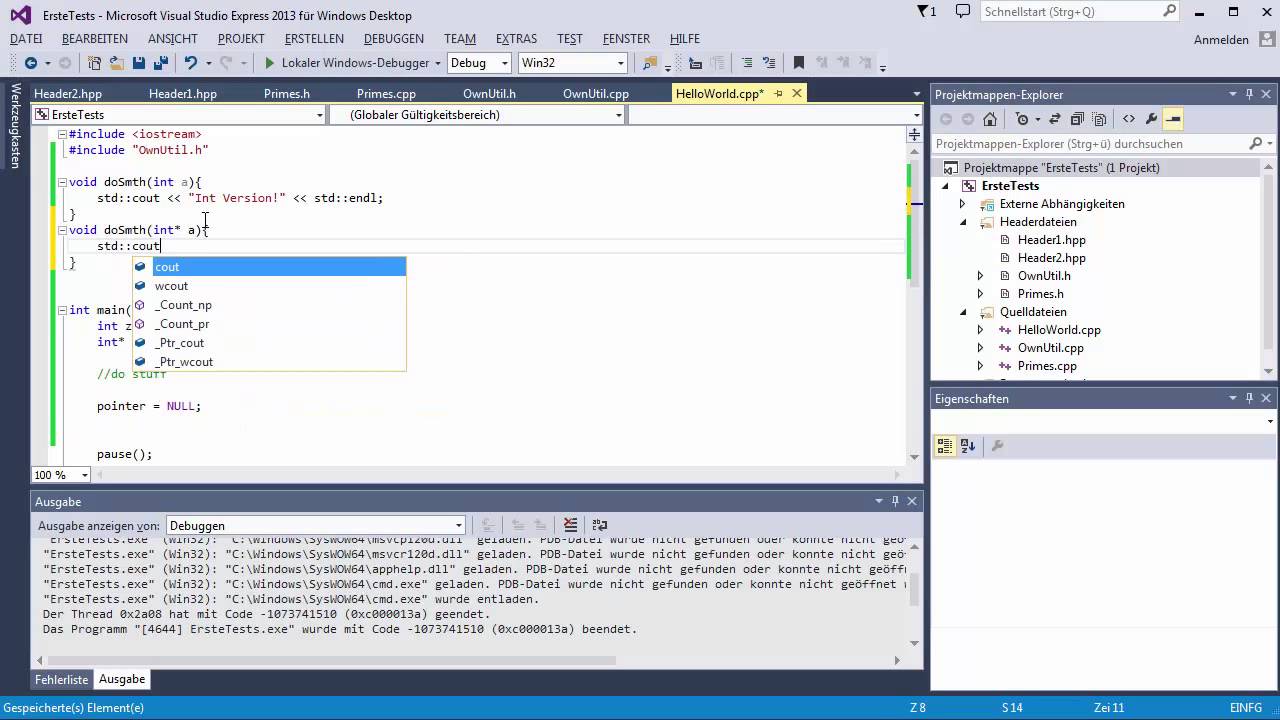Show all files icon in Projektmappen-Explorer
1280x720 pixels.
(x=1097, y=119)
